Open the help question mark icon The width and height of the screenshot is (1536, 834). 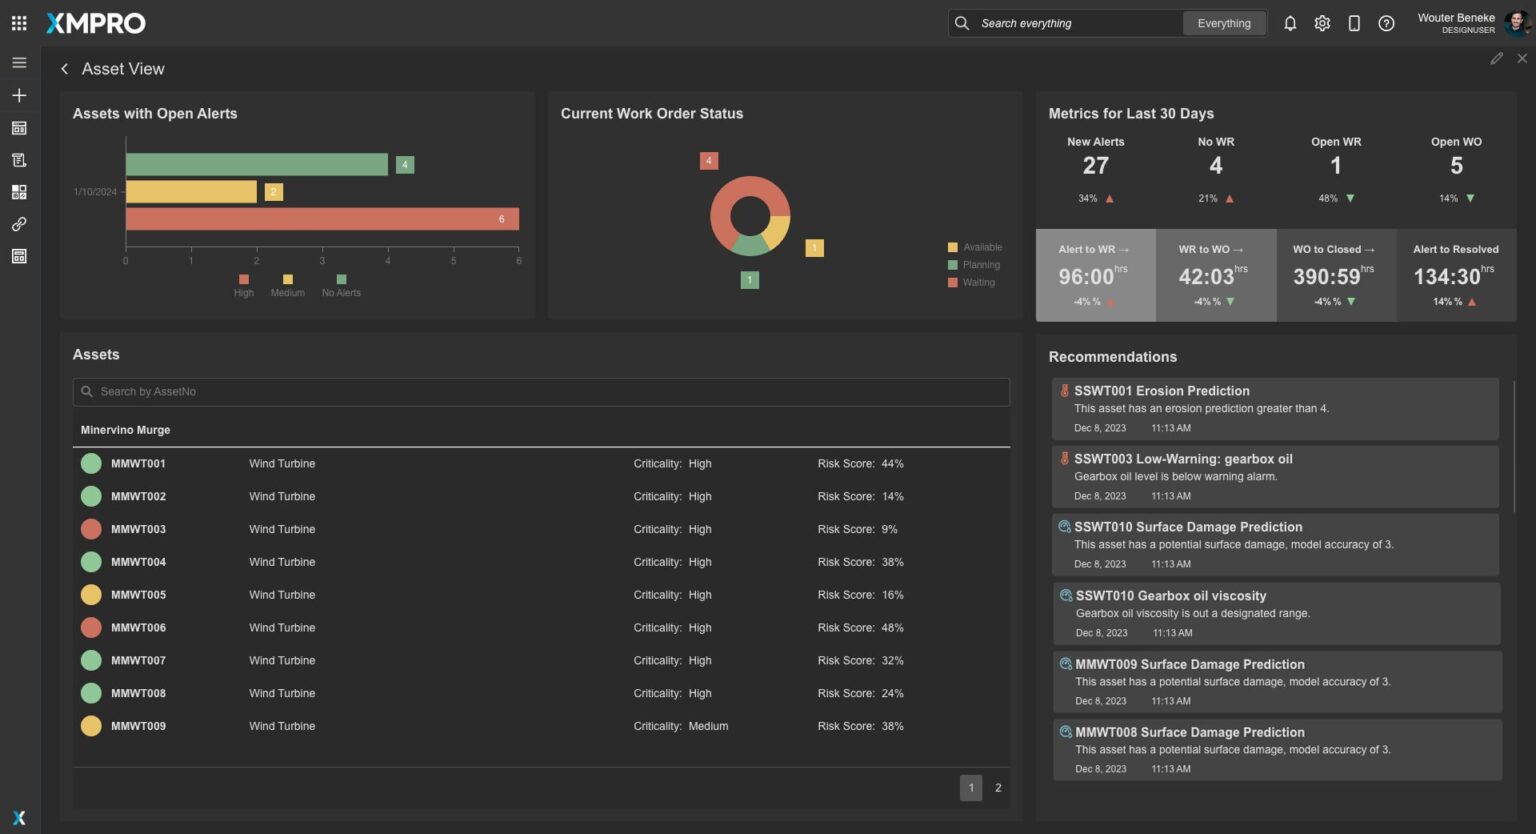[1386, 23]
